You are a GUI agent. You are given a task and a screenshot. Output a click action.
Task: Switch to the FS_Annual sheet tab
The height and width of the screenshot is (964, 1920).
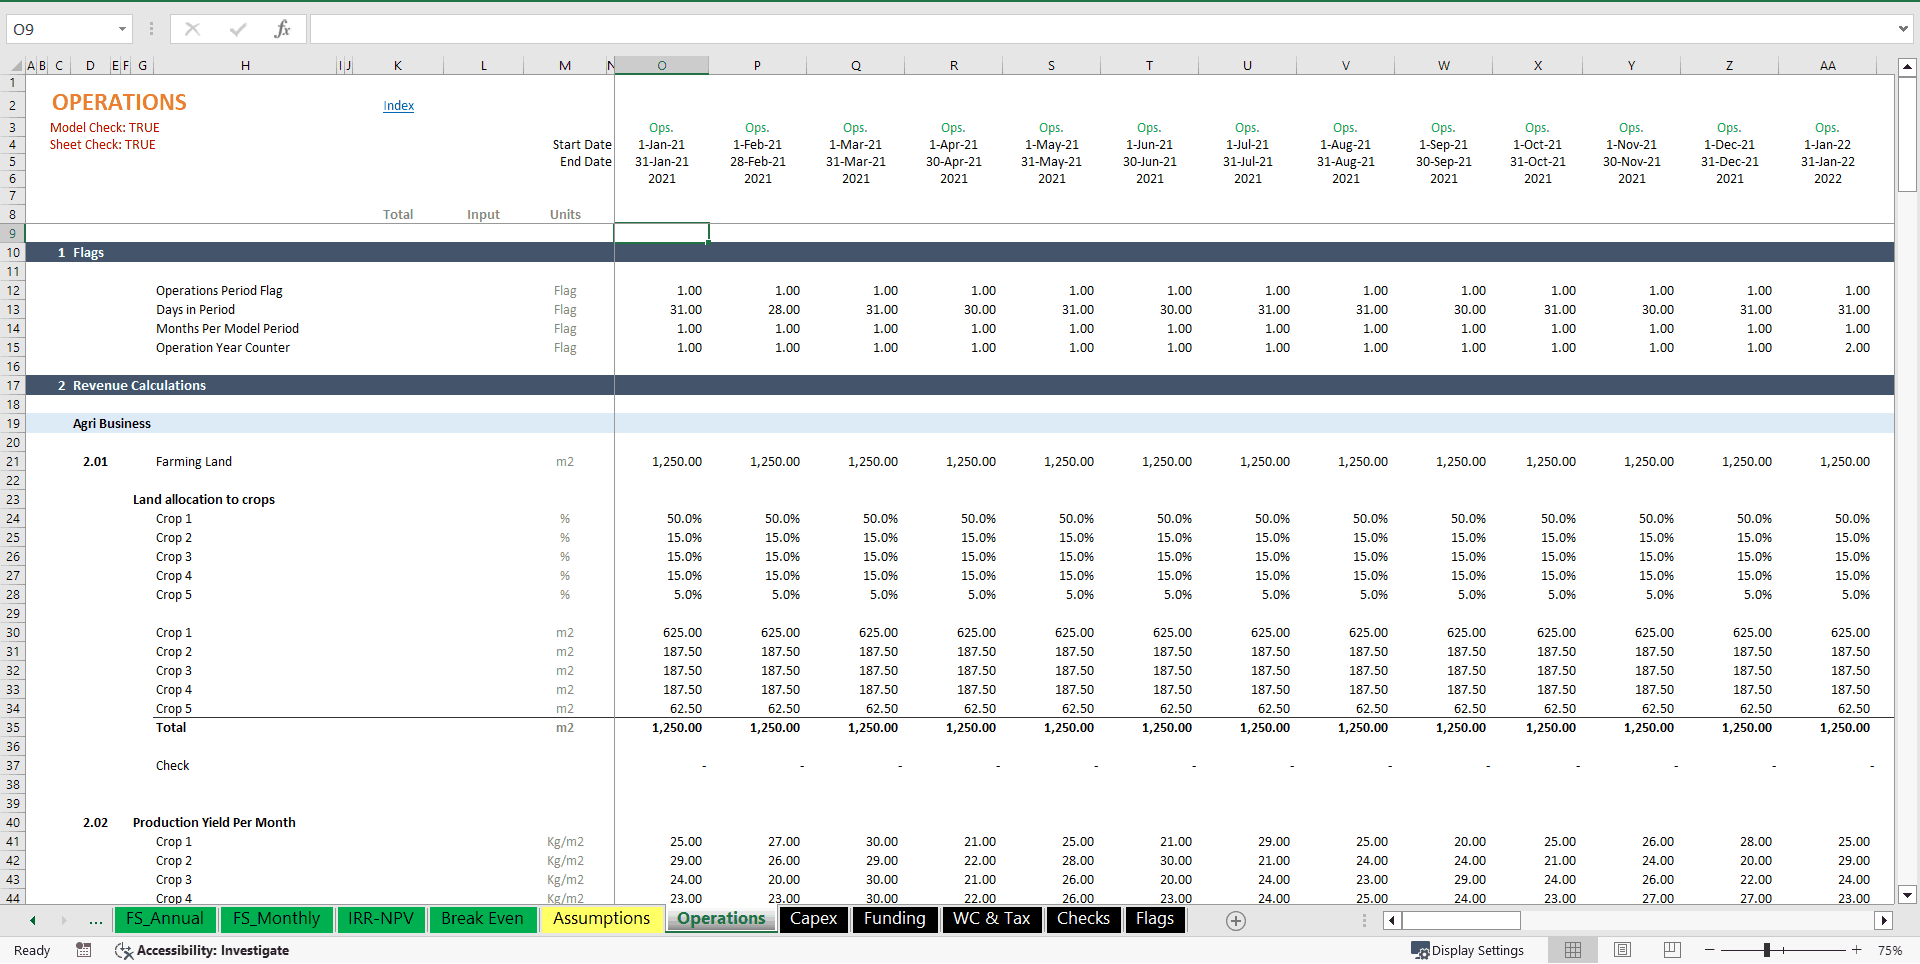click(164, 919)
